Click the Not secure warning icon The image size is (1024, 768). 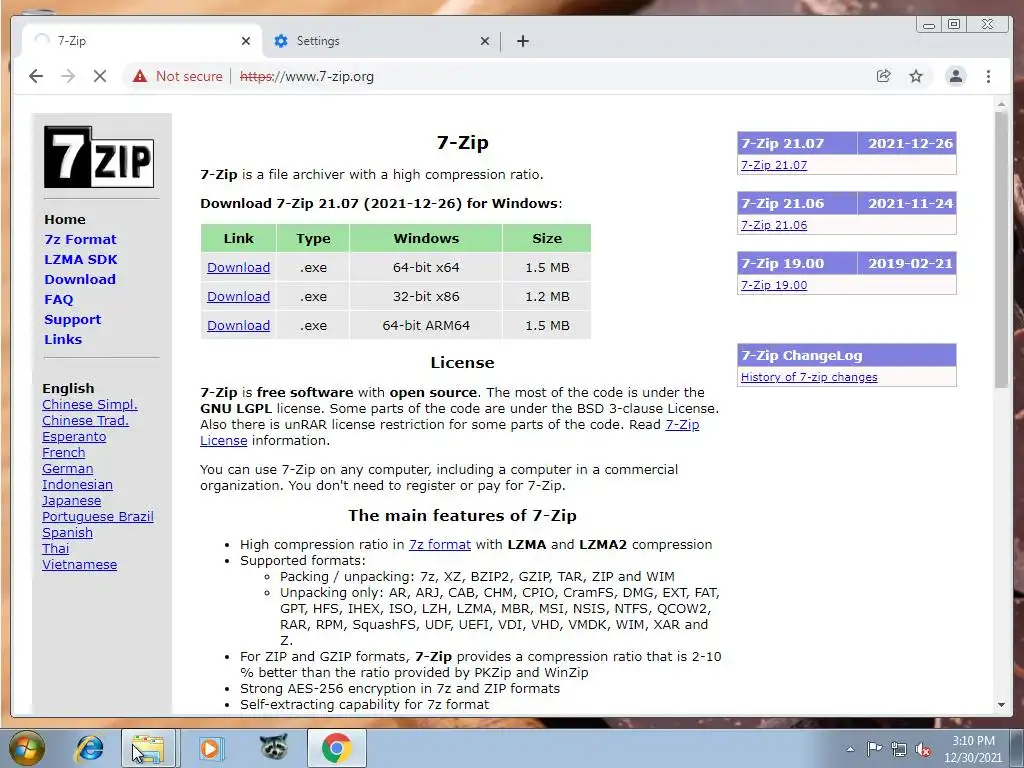click(140, 76)
